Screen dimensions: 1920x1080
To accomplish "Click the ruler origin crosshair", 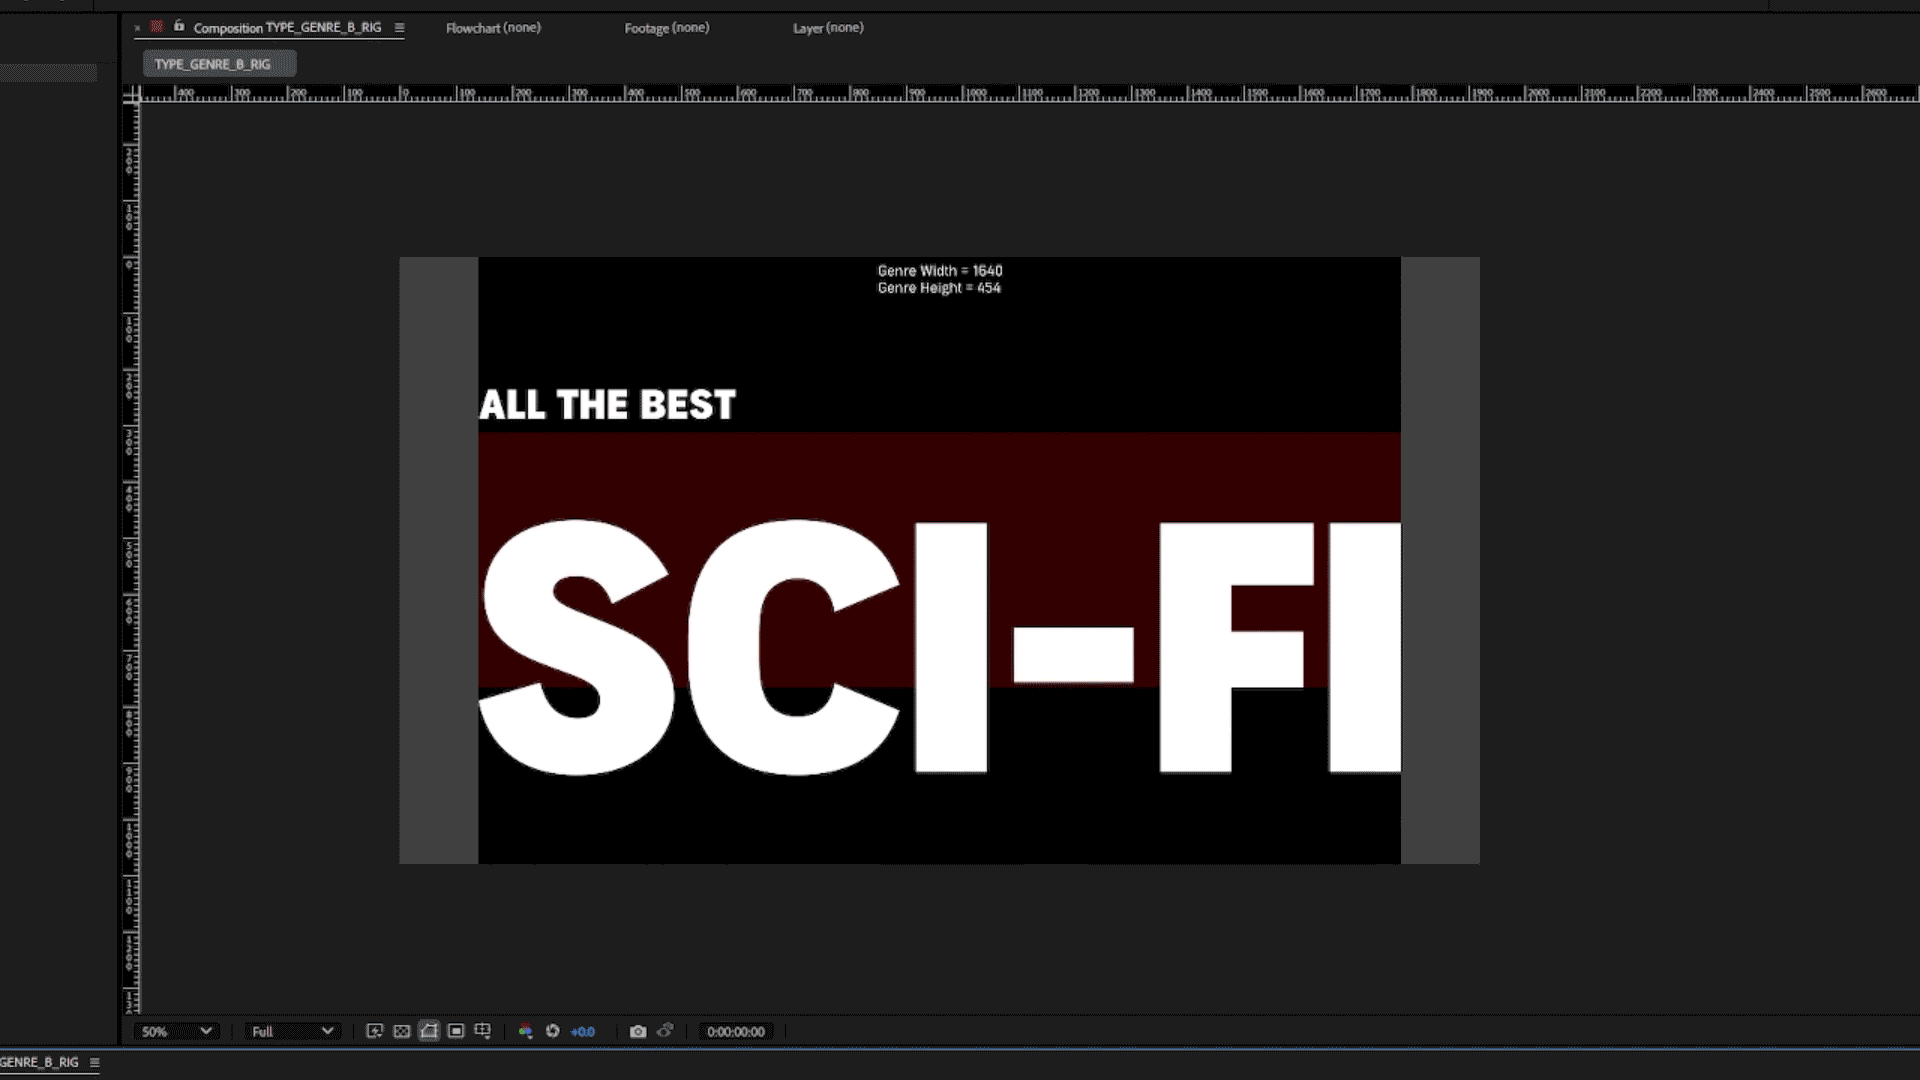I will tap(132, 95).
